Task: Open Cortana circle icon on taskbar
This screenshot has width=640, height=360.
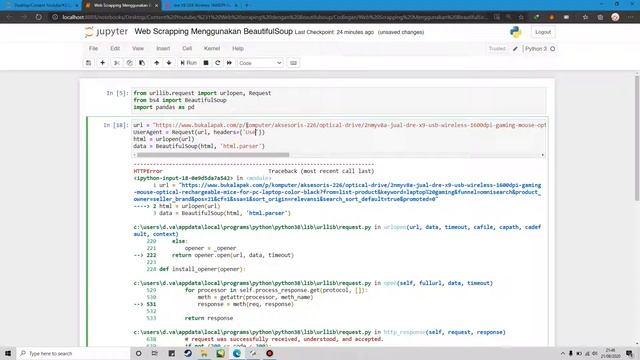Action: (138, 353)
